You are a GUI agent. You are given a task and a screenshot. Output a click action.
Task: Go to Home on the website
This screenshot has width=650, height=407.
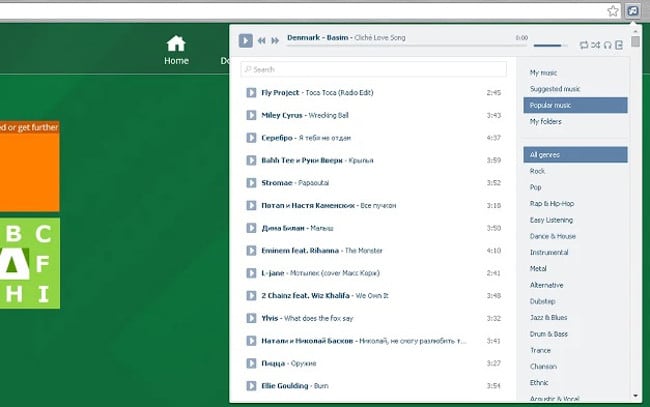[176, 49]
